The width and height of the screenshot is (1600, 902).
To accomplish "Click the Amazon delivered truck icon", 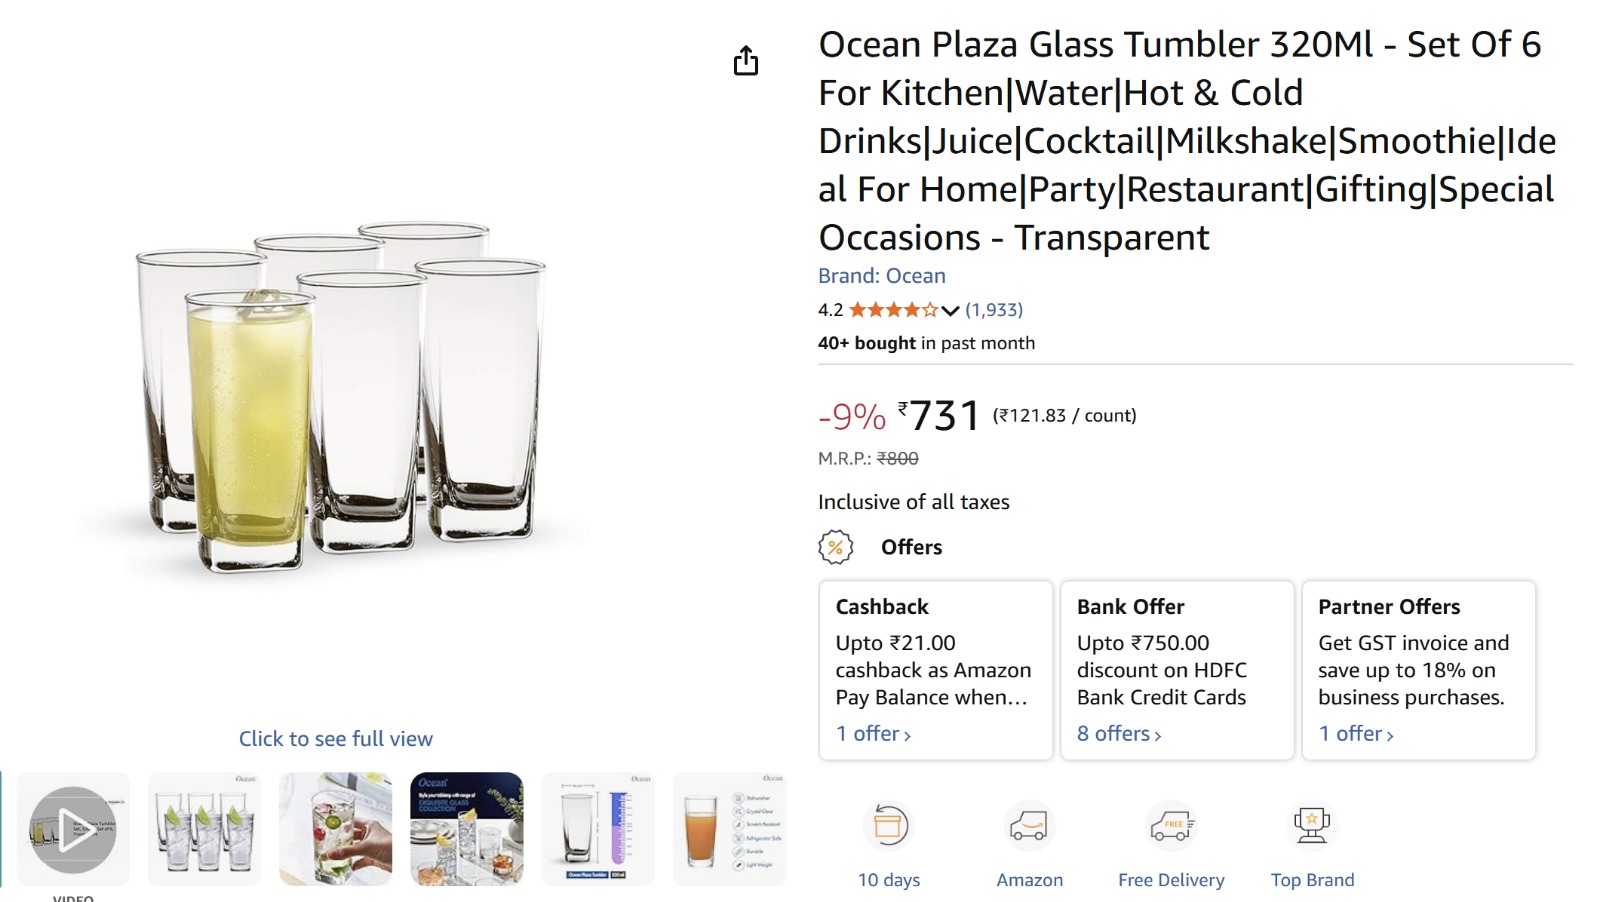I will (x=1028, y=826).
